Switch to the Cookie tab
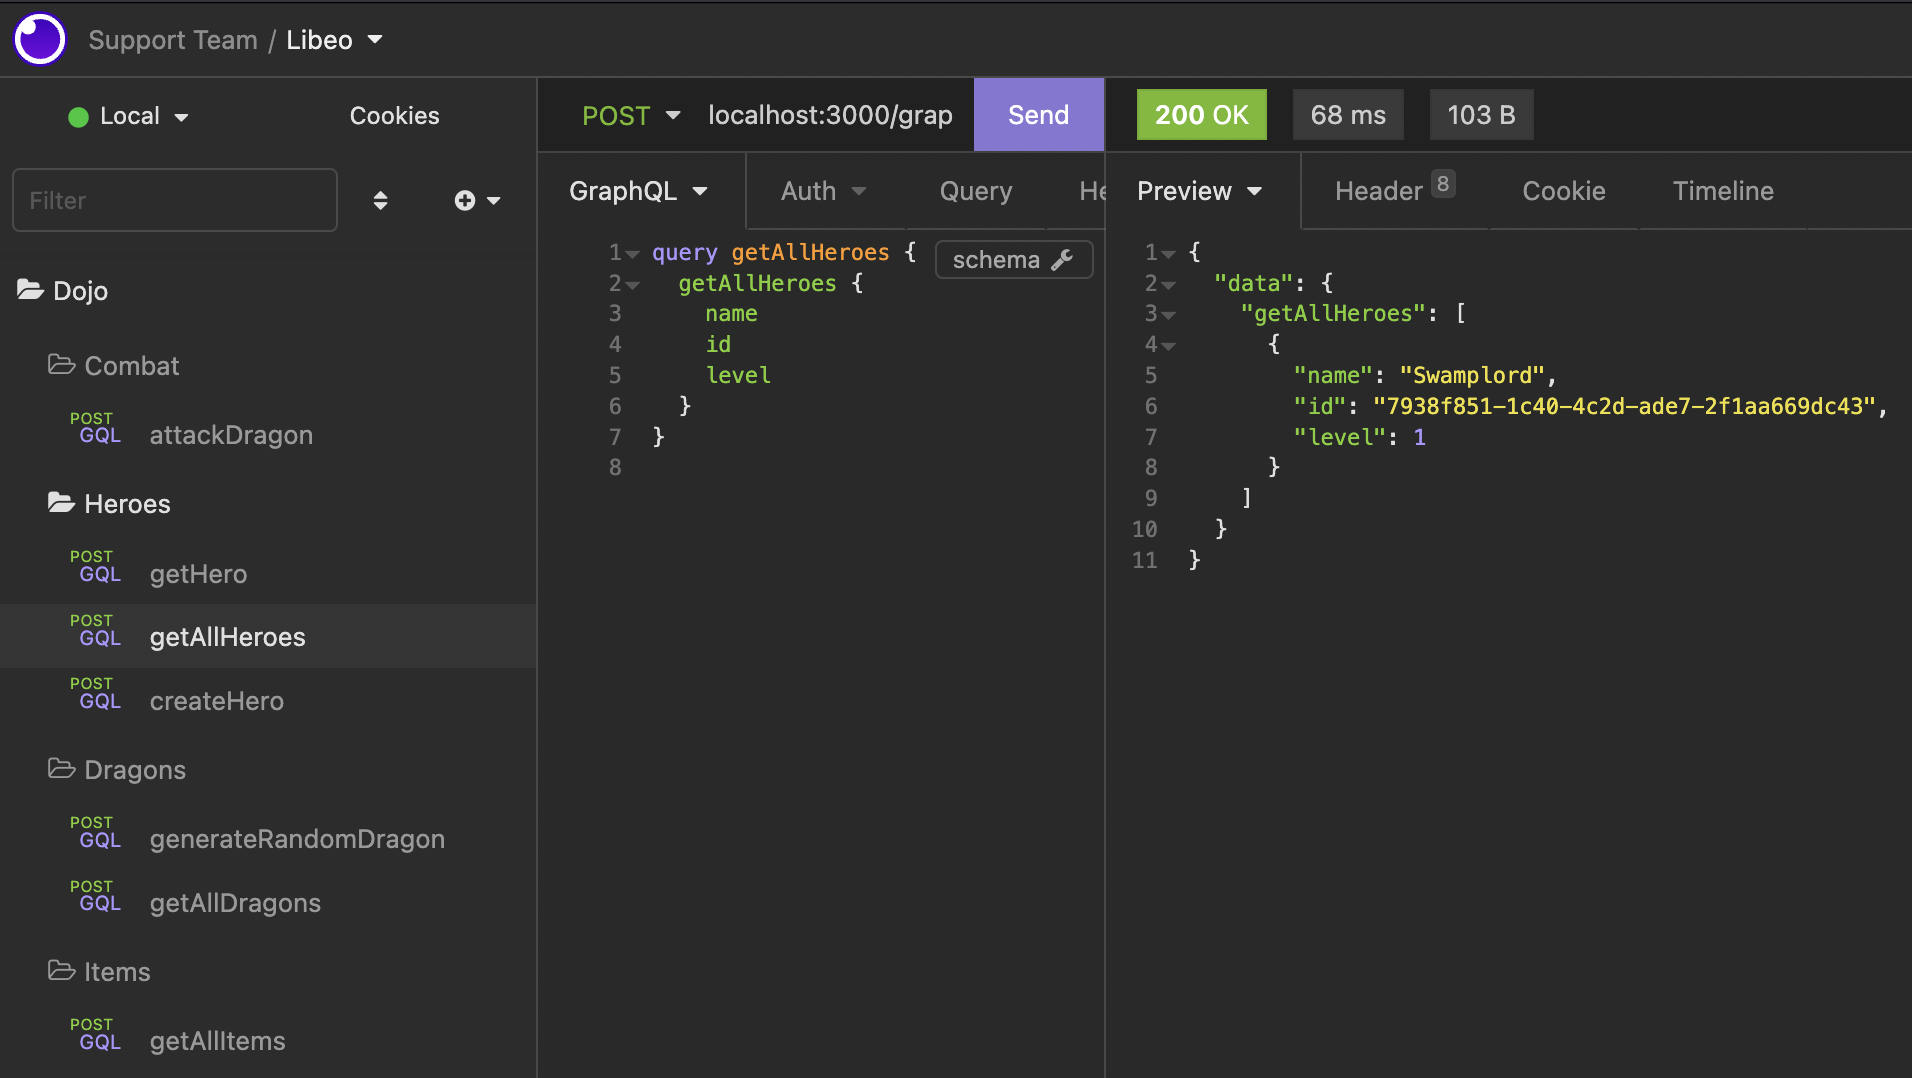 (1564, 191)
